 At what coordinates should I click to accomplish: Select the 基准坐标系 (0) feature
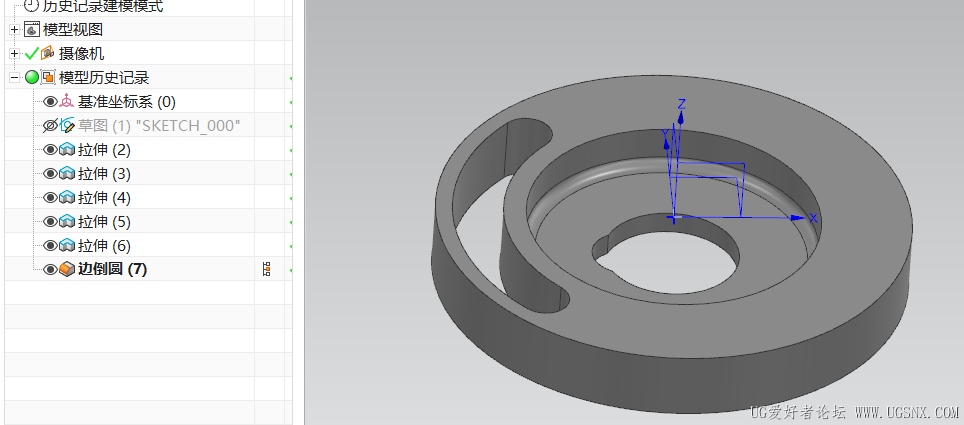coord(127,101)
